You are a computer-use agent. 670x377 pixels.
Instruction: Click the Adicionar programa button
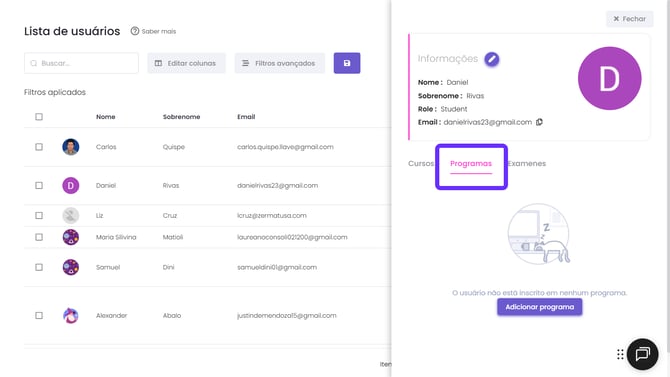pyautogui.click(x=539, y=307)
